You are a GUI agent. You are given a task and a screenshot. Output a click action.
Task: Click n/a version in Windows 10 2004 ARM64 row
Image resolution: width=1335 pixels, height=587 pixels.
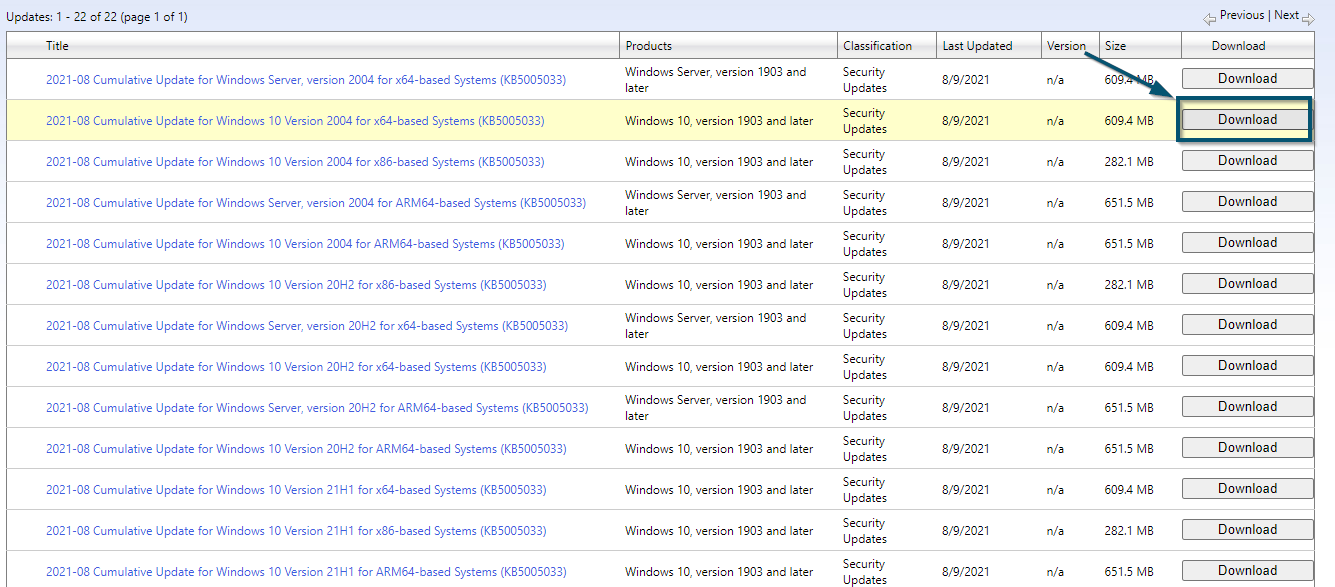pos(1055,244)
